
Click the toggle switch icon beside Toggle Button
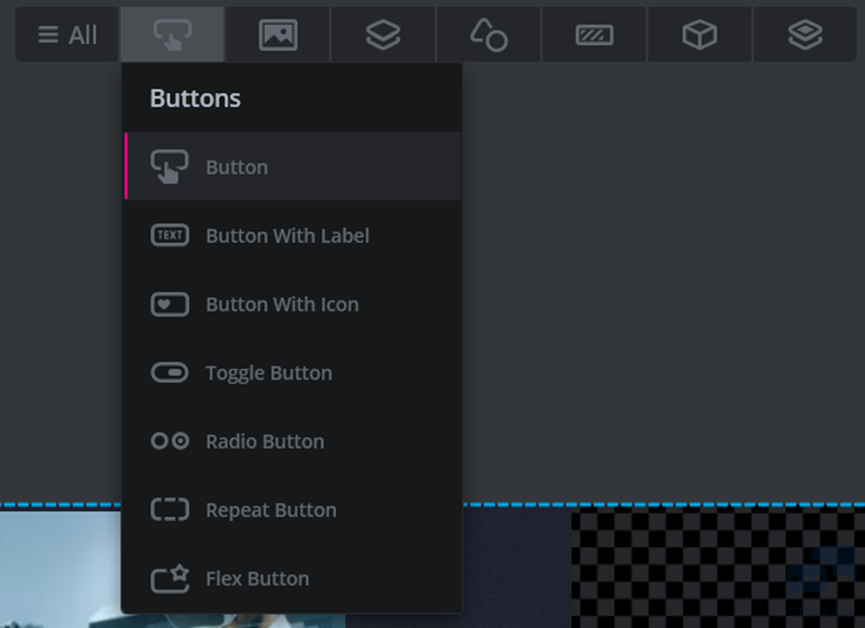[x=169, y=372]
